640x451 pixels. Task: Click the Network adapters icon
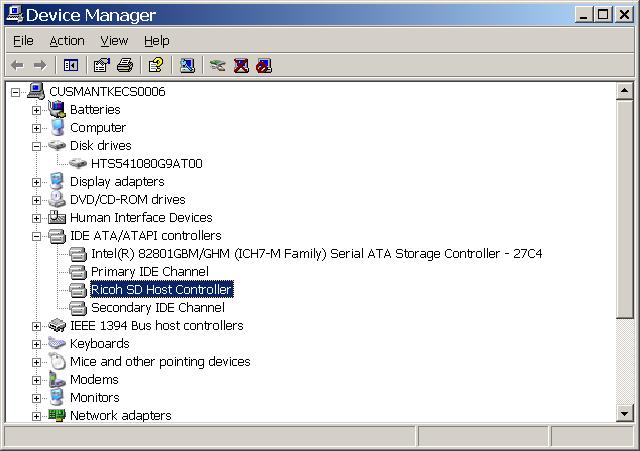coord(57,415)
